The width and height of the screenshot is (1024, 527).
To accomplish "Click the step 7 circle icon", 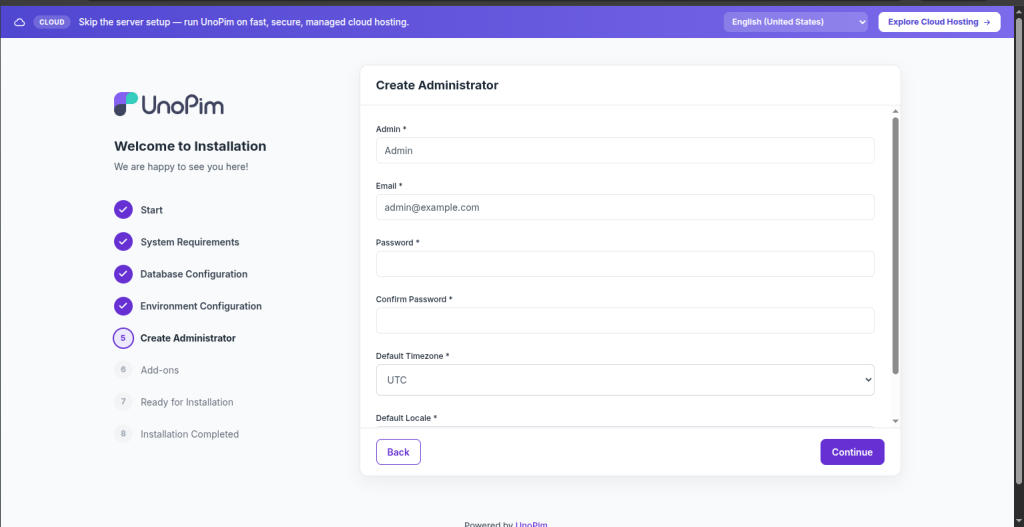I will 123,402.
